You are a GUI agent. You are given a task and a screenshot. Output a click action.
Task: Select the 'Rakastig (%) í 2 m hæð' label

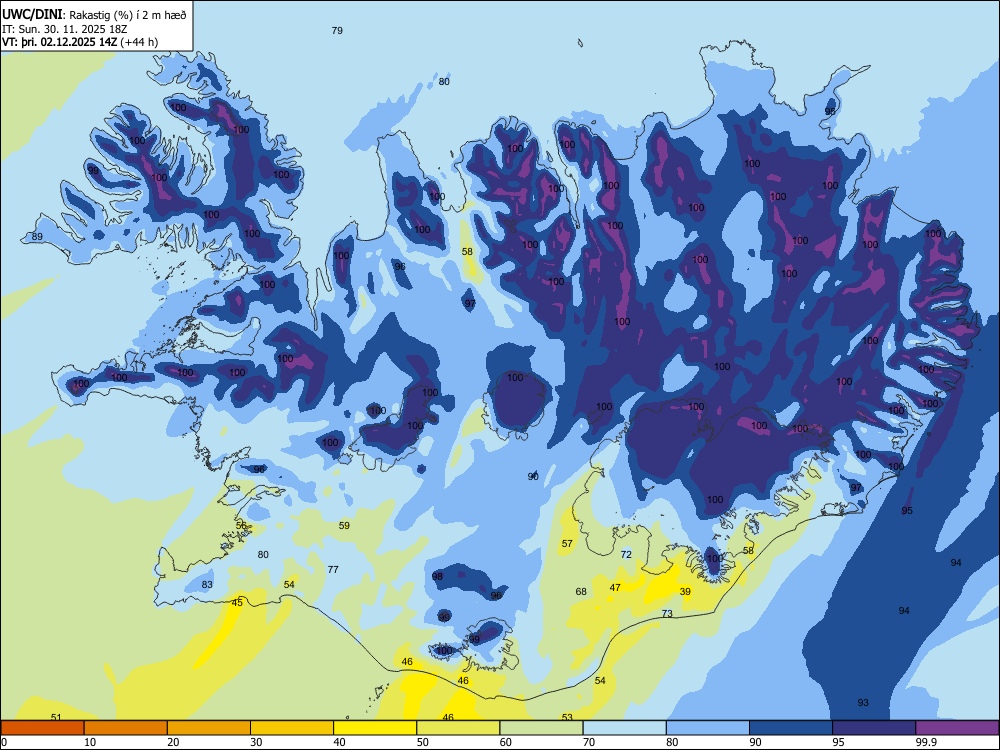coord(128,15)
